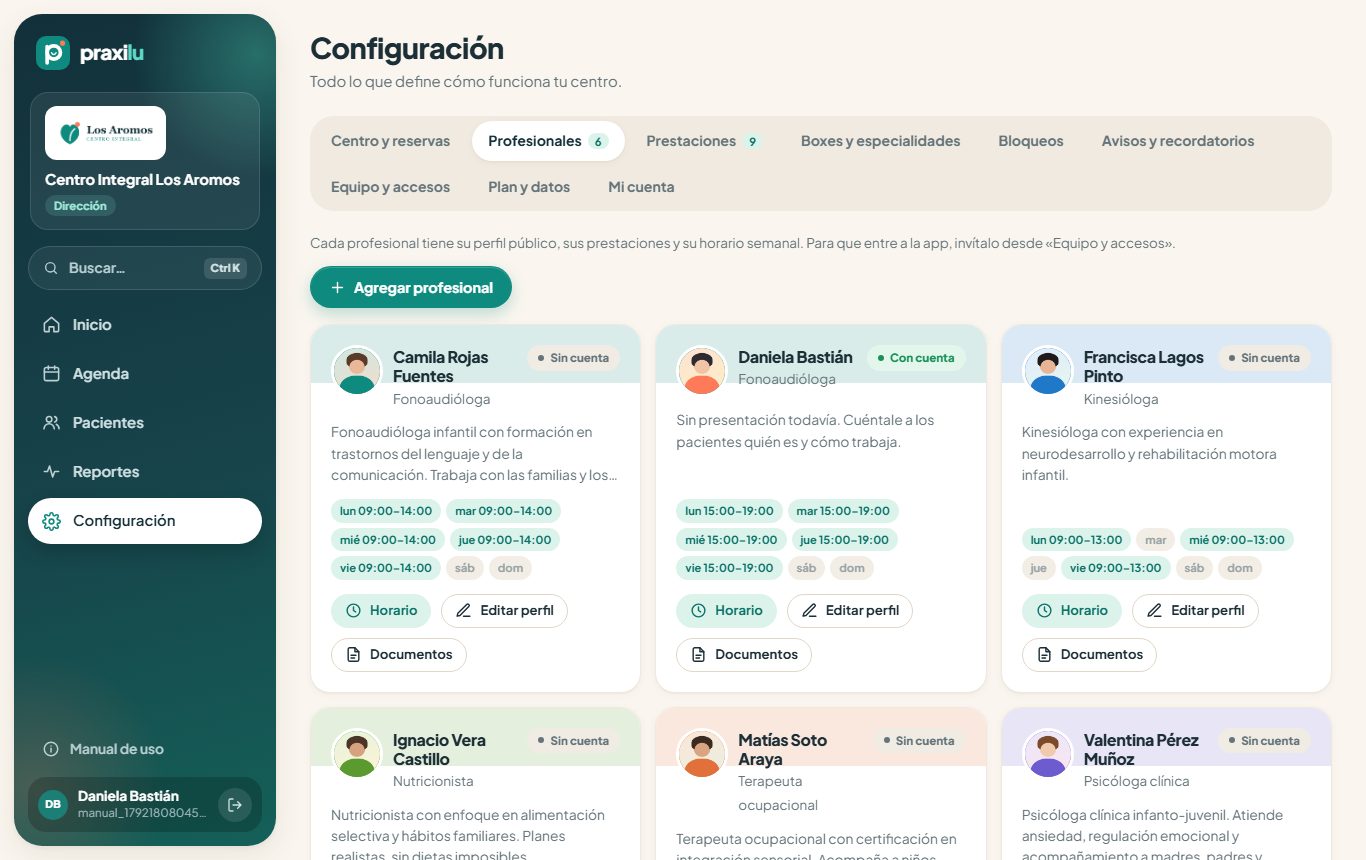Screen dimensions: 1366x860
Task: Open Horario for Camila Rojas Fuentes
Action: 381,610
